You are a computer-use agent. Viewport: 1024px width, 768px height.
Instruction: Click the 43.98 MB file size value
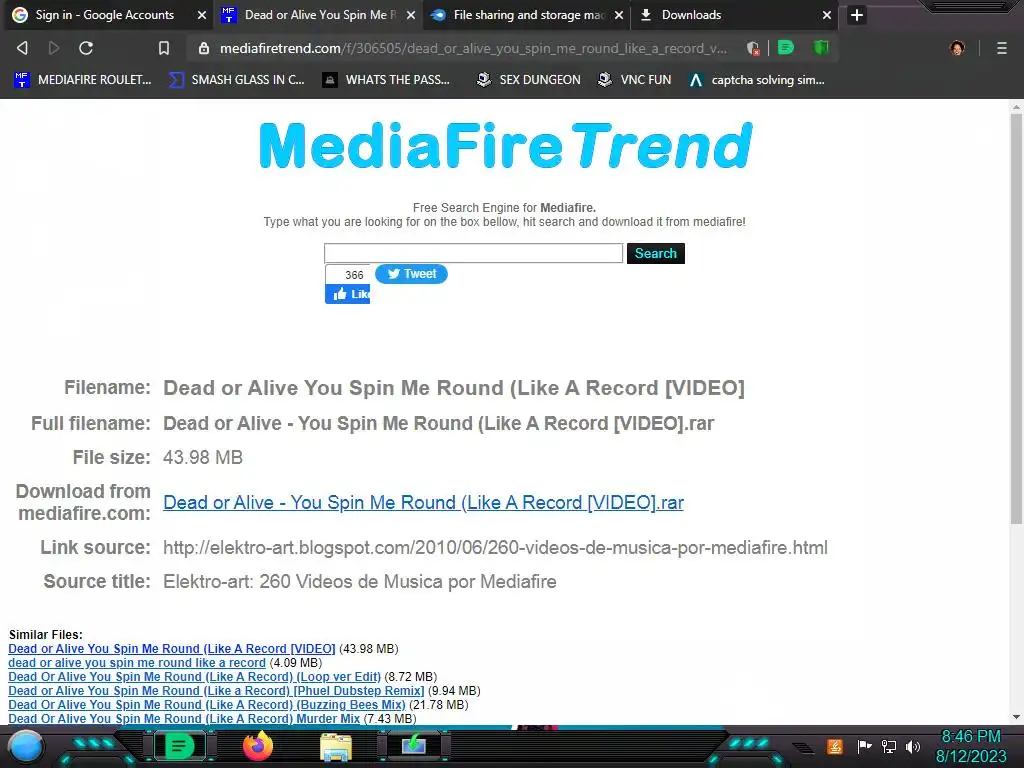pyautogui.click(x=202, y=457)
